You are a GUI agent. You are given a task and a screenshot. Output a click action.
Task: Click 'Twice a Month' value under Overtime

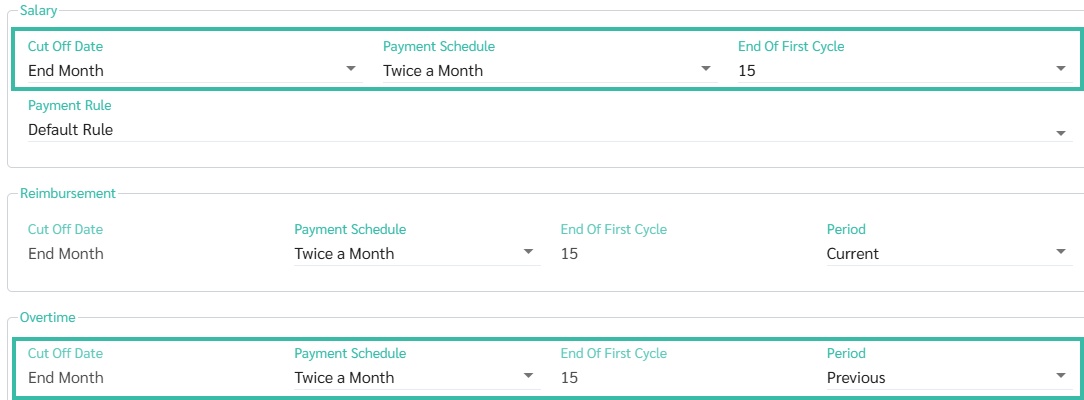(x=344, y=378)
